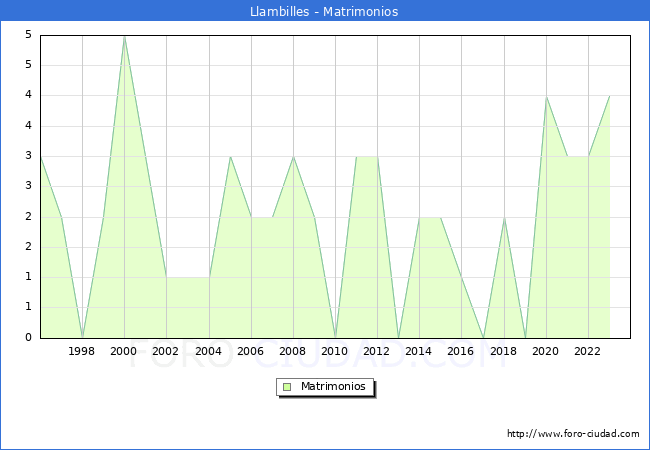Click the 2014 x-axis label
The image size is (650, 450).
point(419,351)
